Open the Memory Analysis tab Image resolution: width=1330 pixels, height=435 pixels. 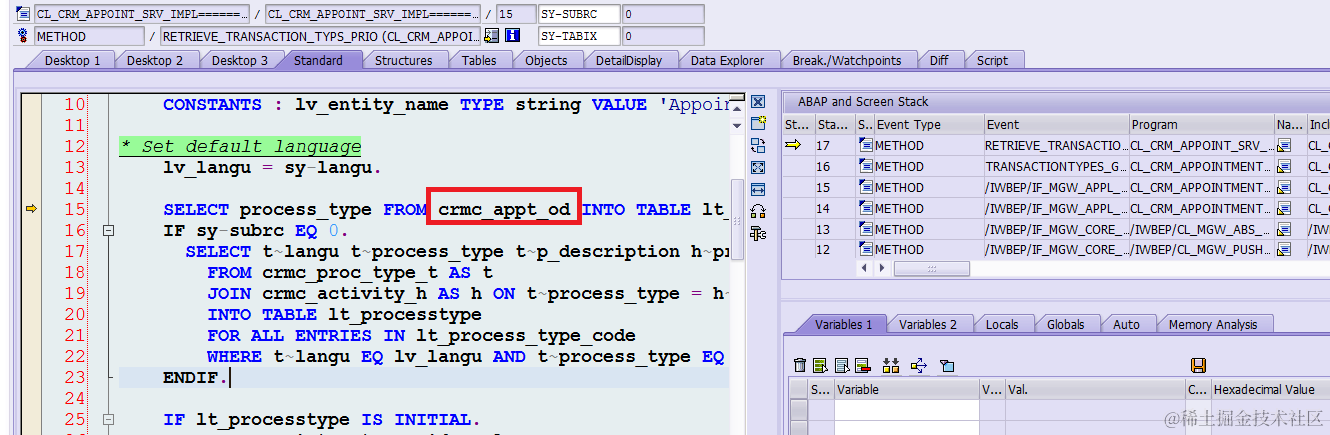click(x=1212, y=324)
